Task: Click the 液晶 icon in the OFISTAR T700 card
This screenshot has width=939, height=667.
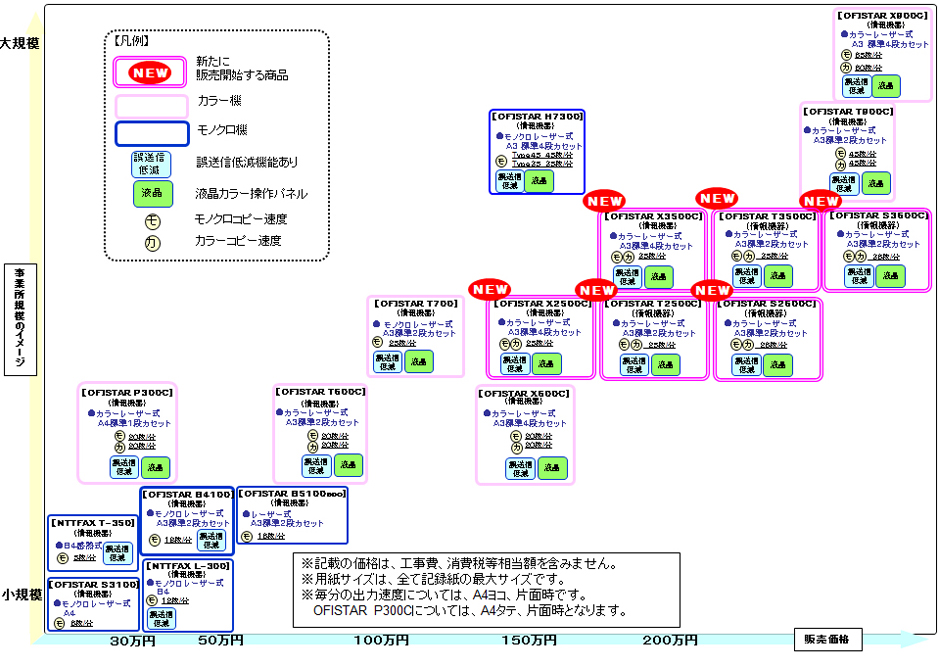Action: 419,362
